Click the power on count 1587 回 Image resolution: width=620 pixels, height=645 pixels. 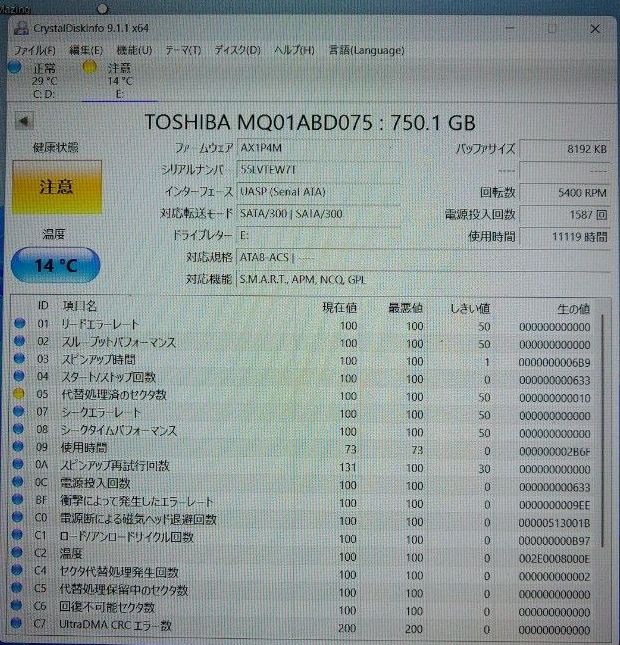click(x=564, y=215)
